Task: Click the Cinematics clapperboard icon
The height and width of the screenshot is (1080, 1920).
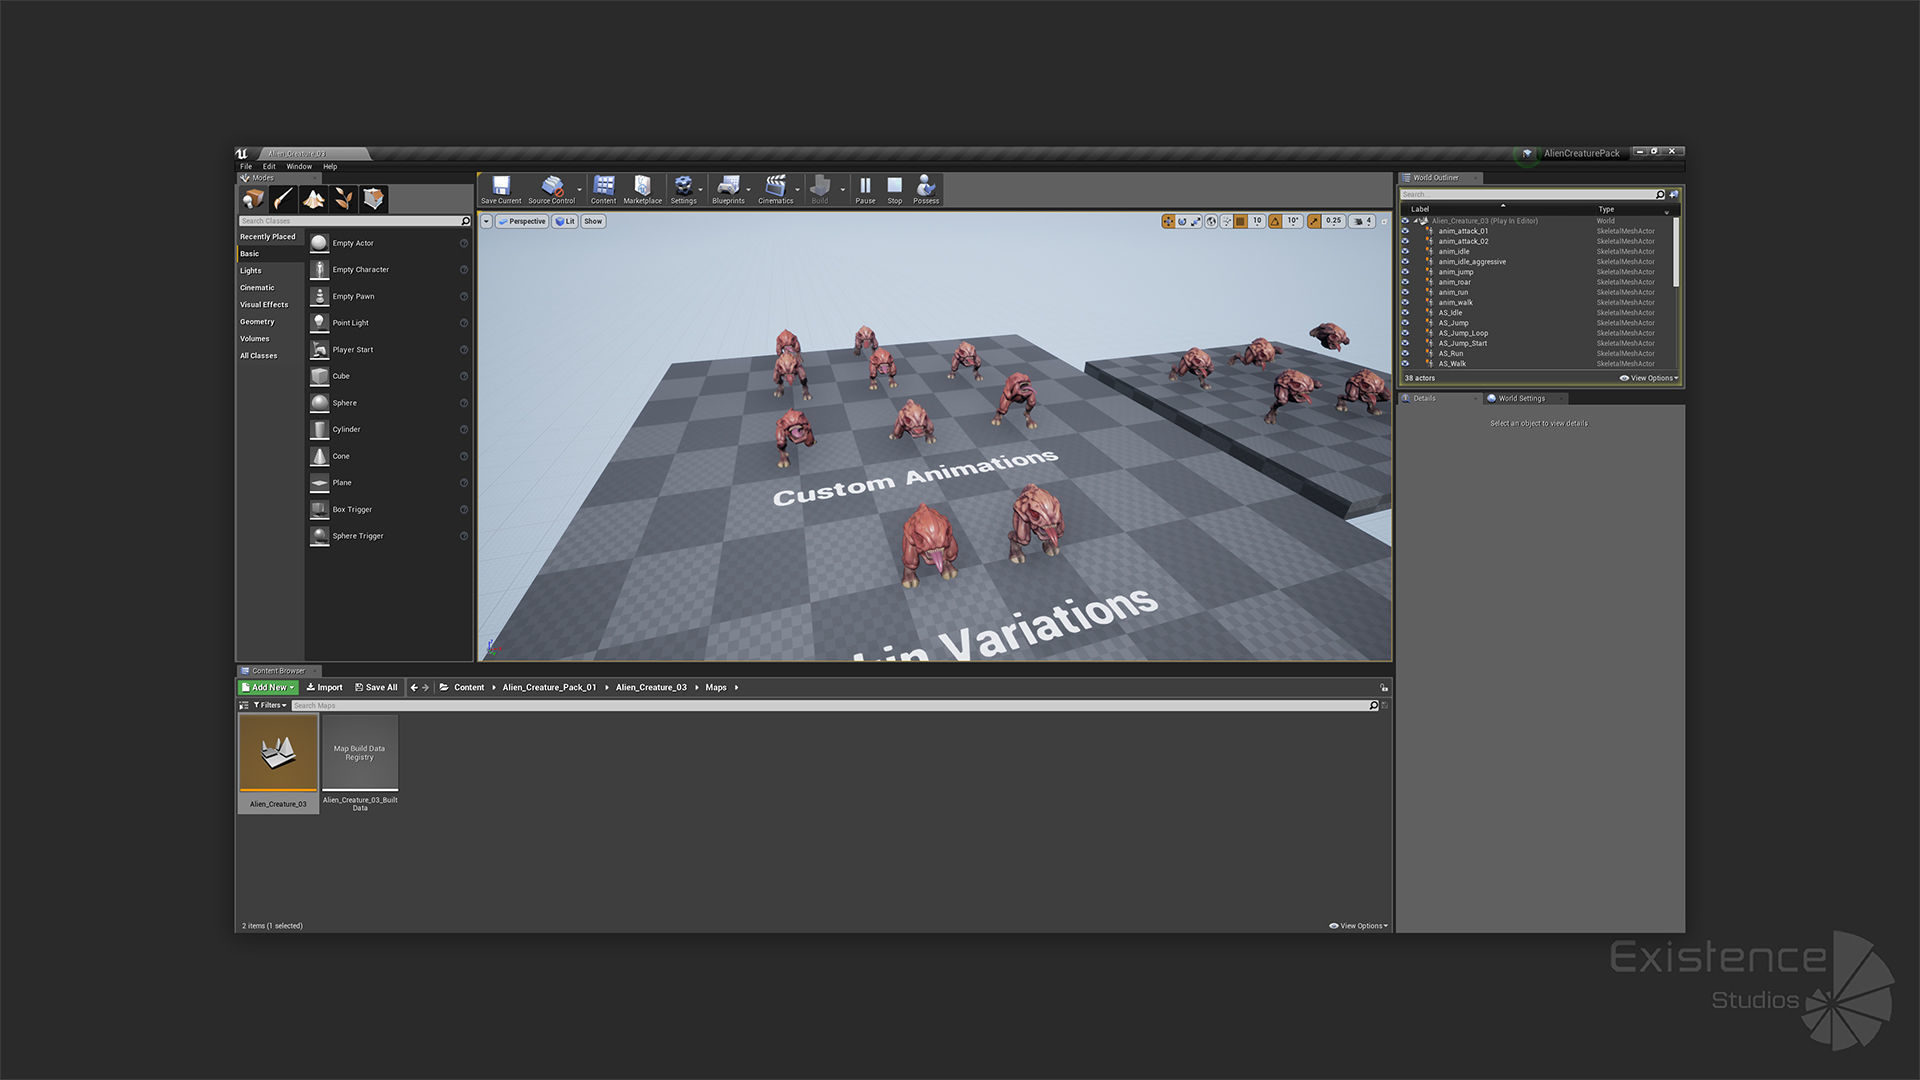Action: click(x=775, y=187)
